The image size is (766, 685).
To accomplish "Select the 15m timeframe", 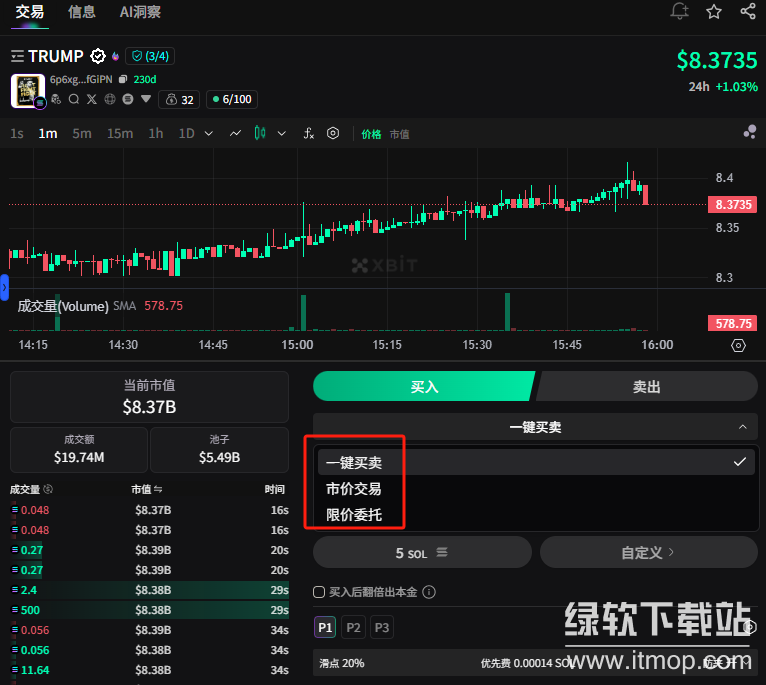I will [x=120, y=133].
